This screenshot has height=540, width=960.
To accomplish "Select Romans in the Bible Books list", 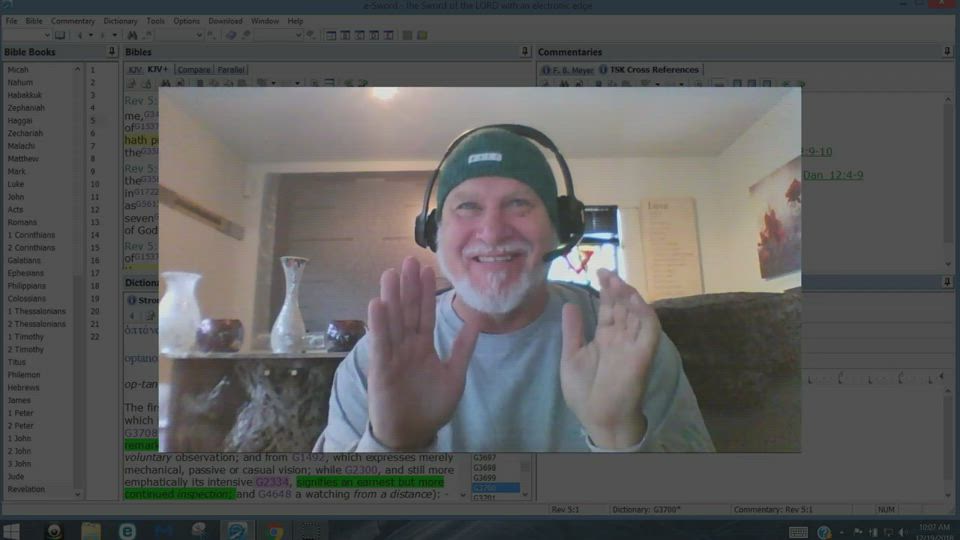I will tap(22, 223).
